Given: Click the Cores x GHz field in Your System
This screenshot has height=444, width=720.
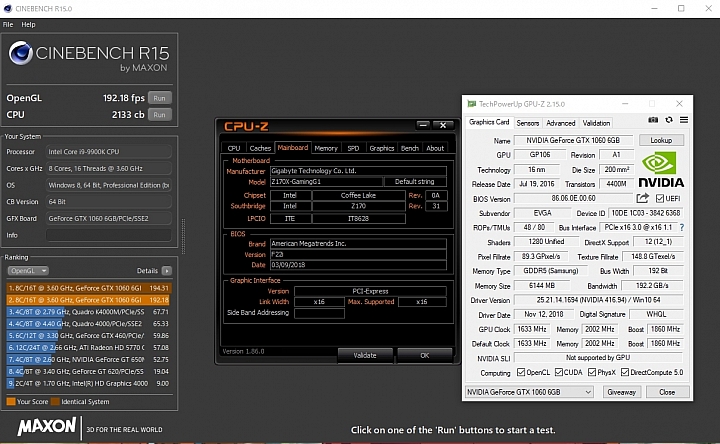Looking at the screenshot, I should (109, 169).
